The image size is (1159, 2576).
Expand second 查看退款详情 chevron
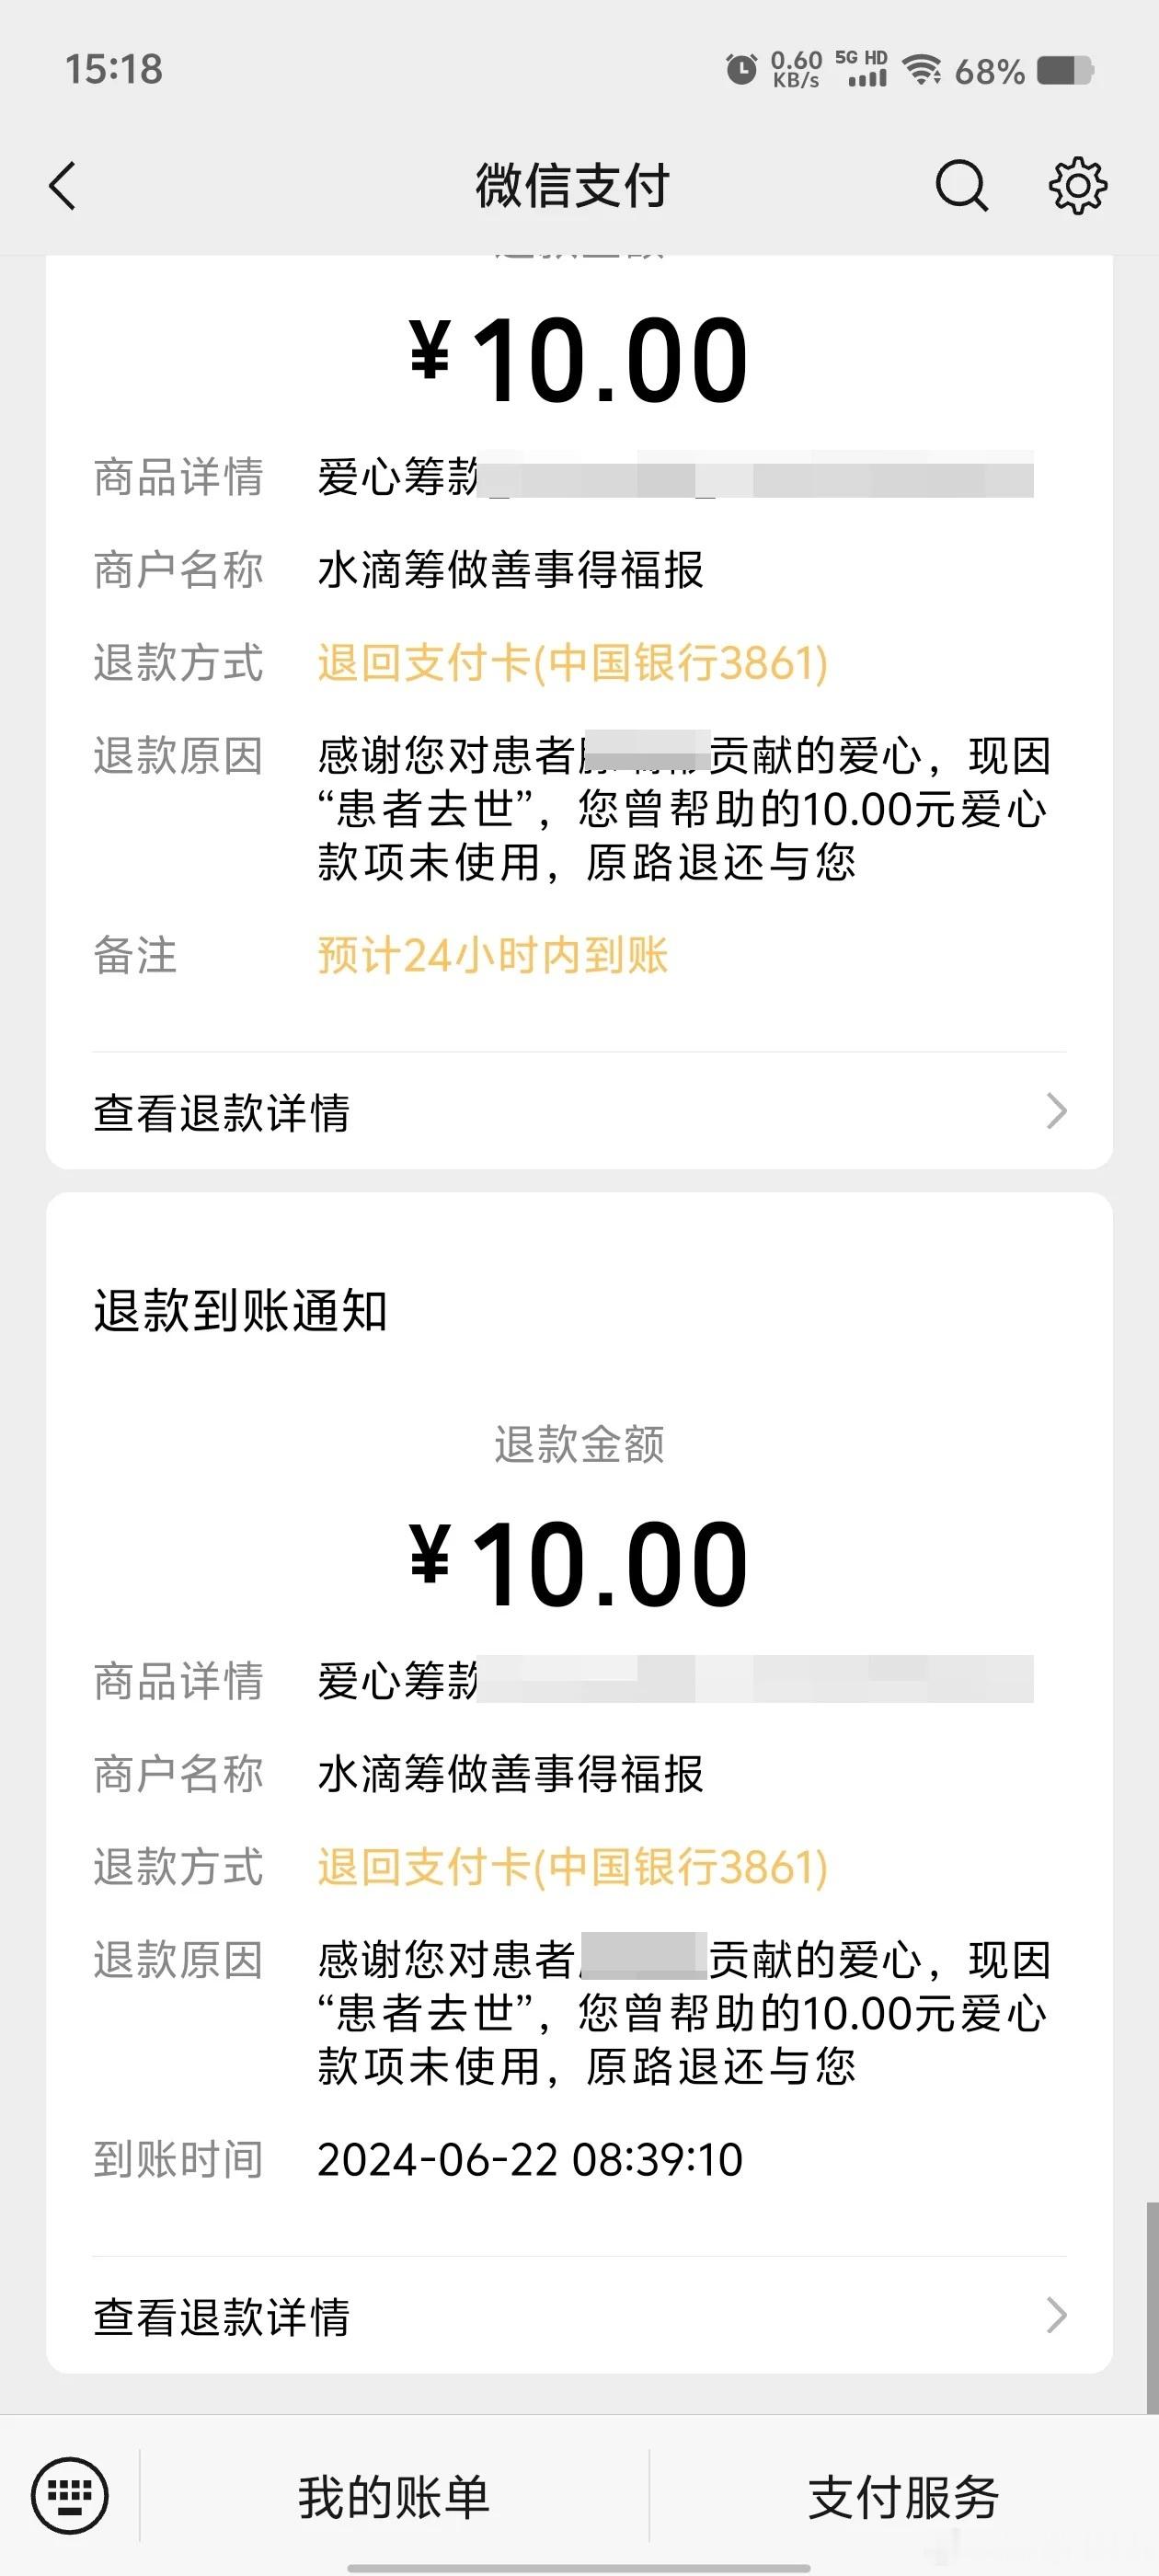tap(1056, 2315)
